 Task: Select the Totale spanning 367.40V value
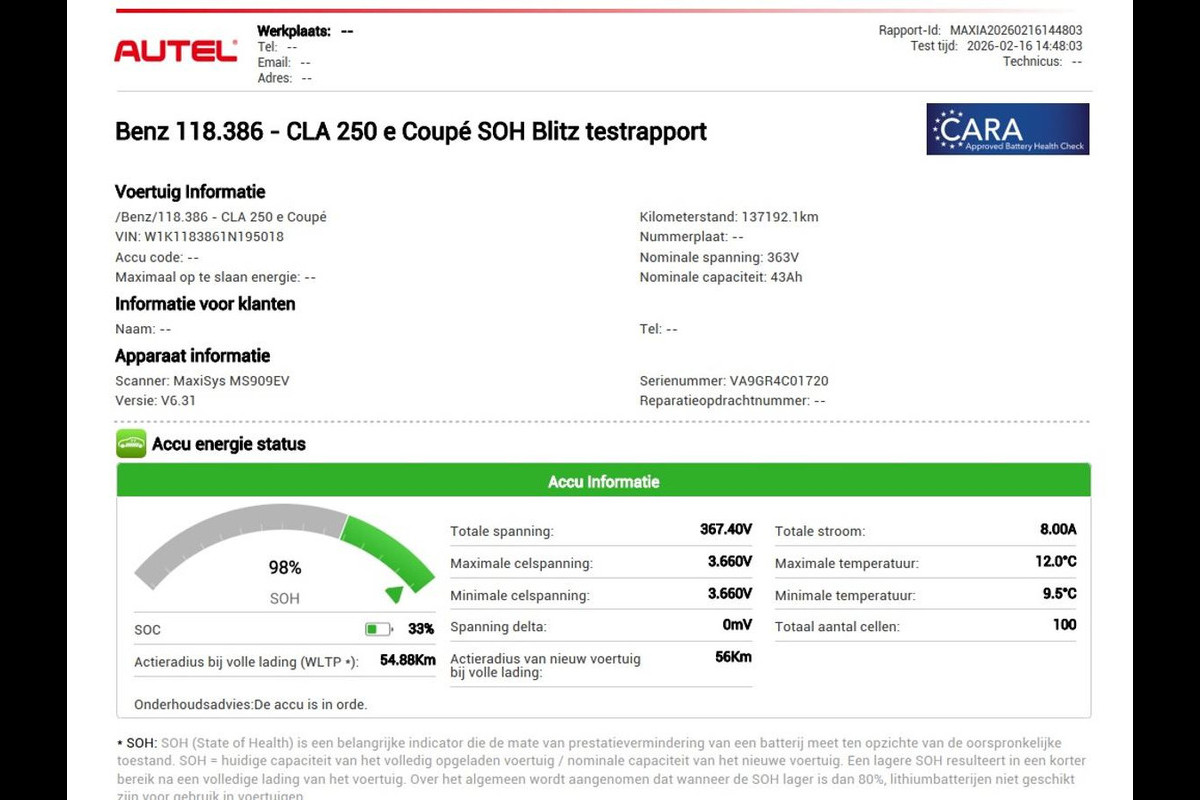pos(725,530)
